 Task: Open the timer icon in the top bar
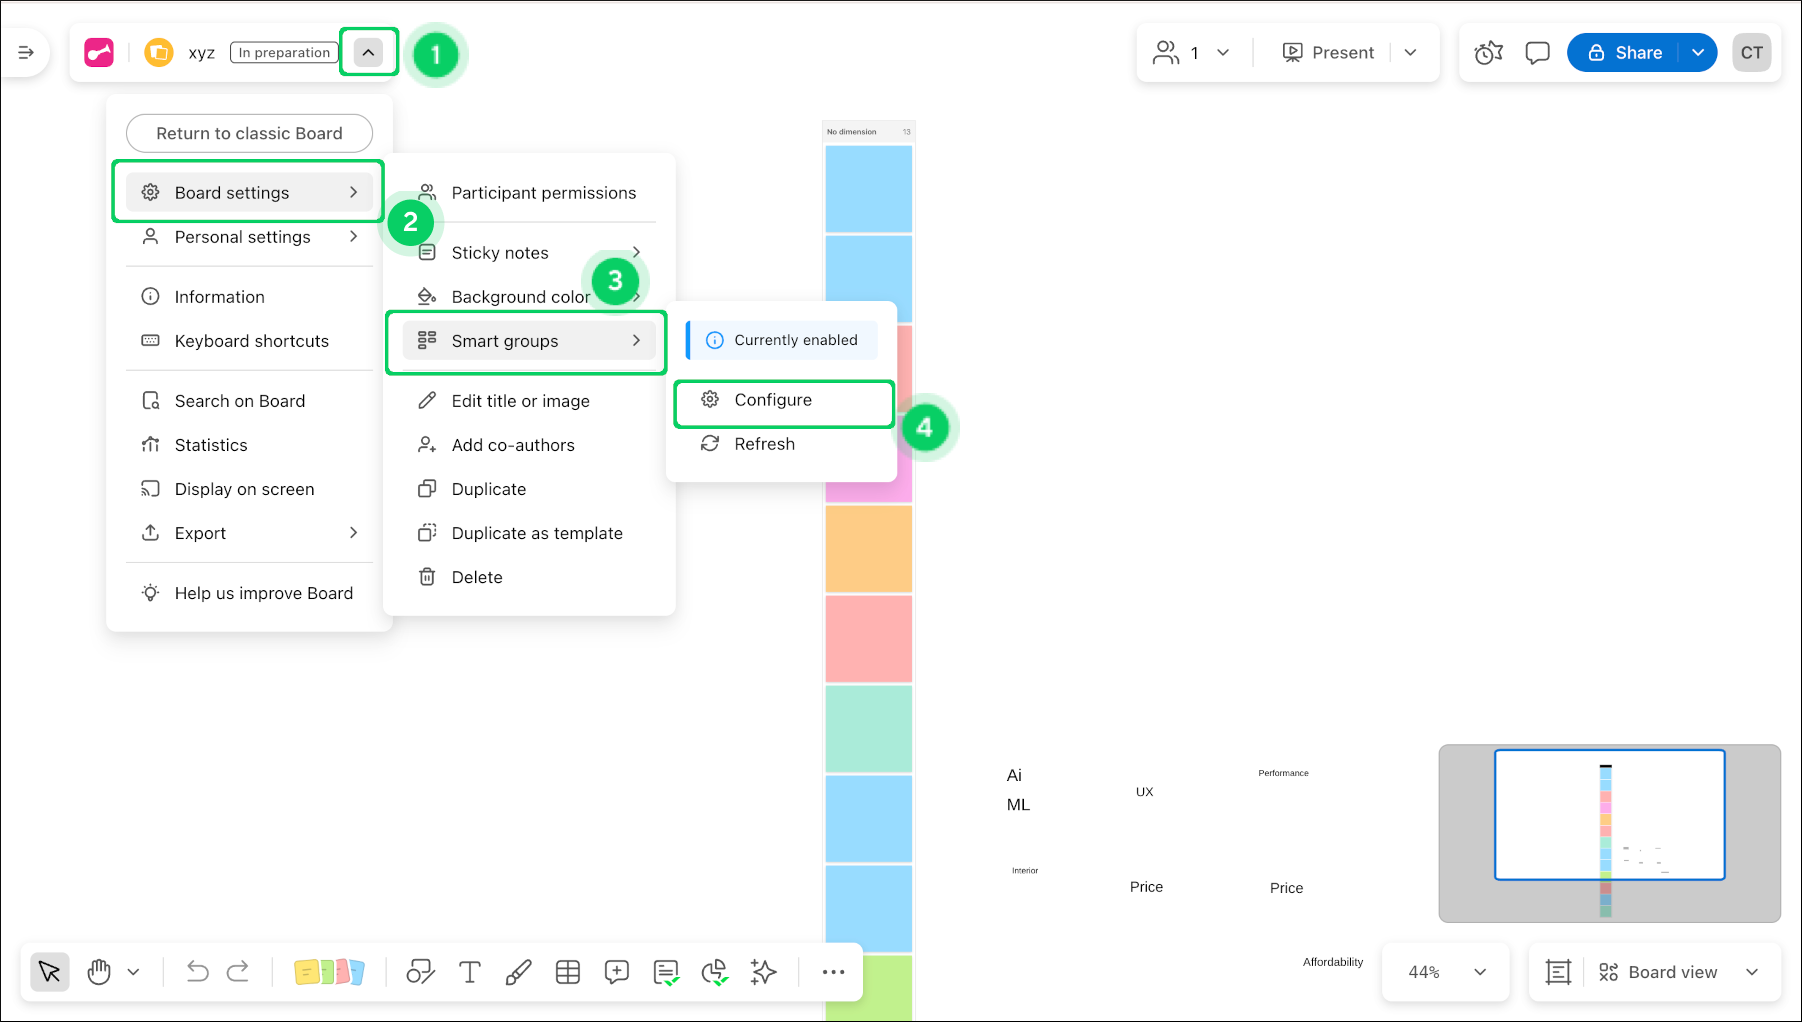[x=1488, y=53]
